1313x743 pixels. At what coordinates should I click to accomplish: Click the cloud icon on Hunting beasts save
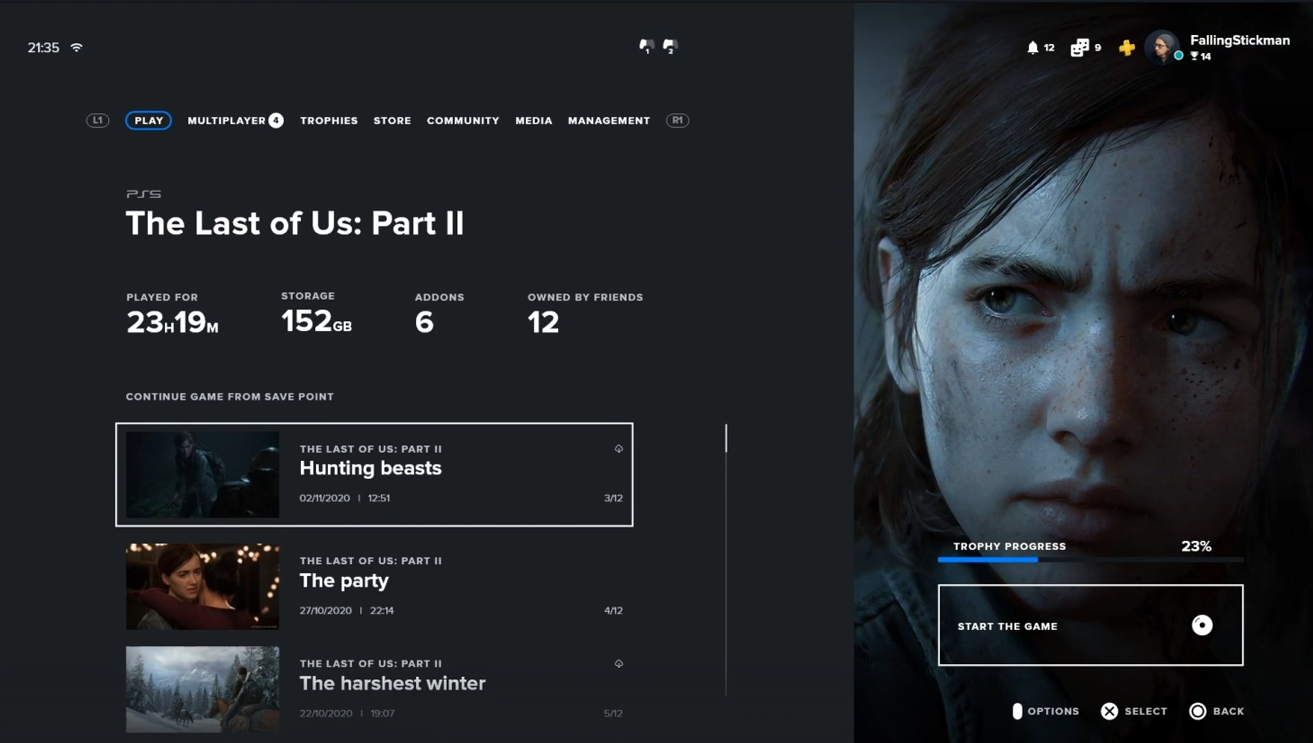click(618, 449)
